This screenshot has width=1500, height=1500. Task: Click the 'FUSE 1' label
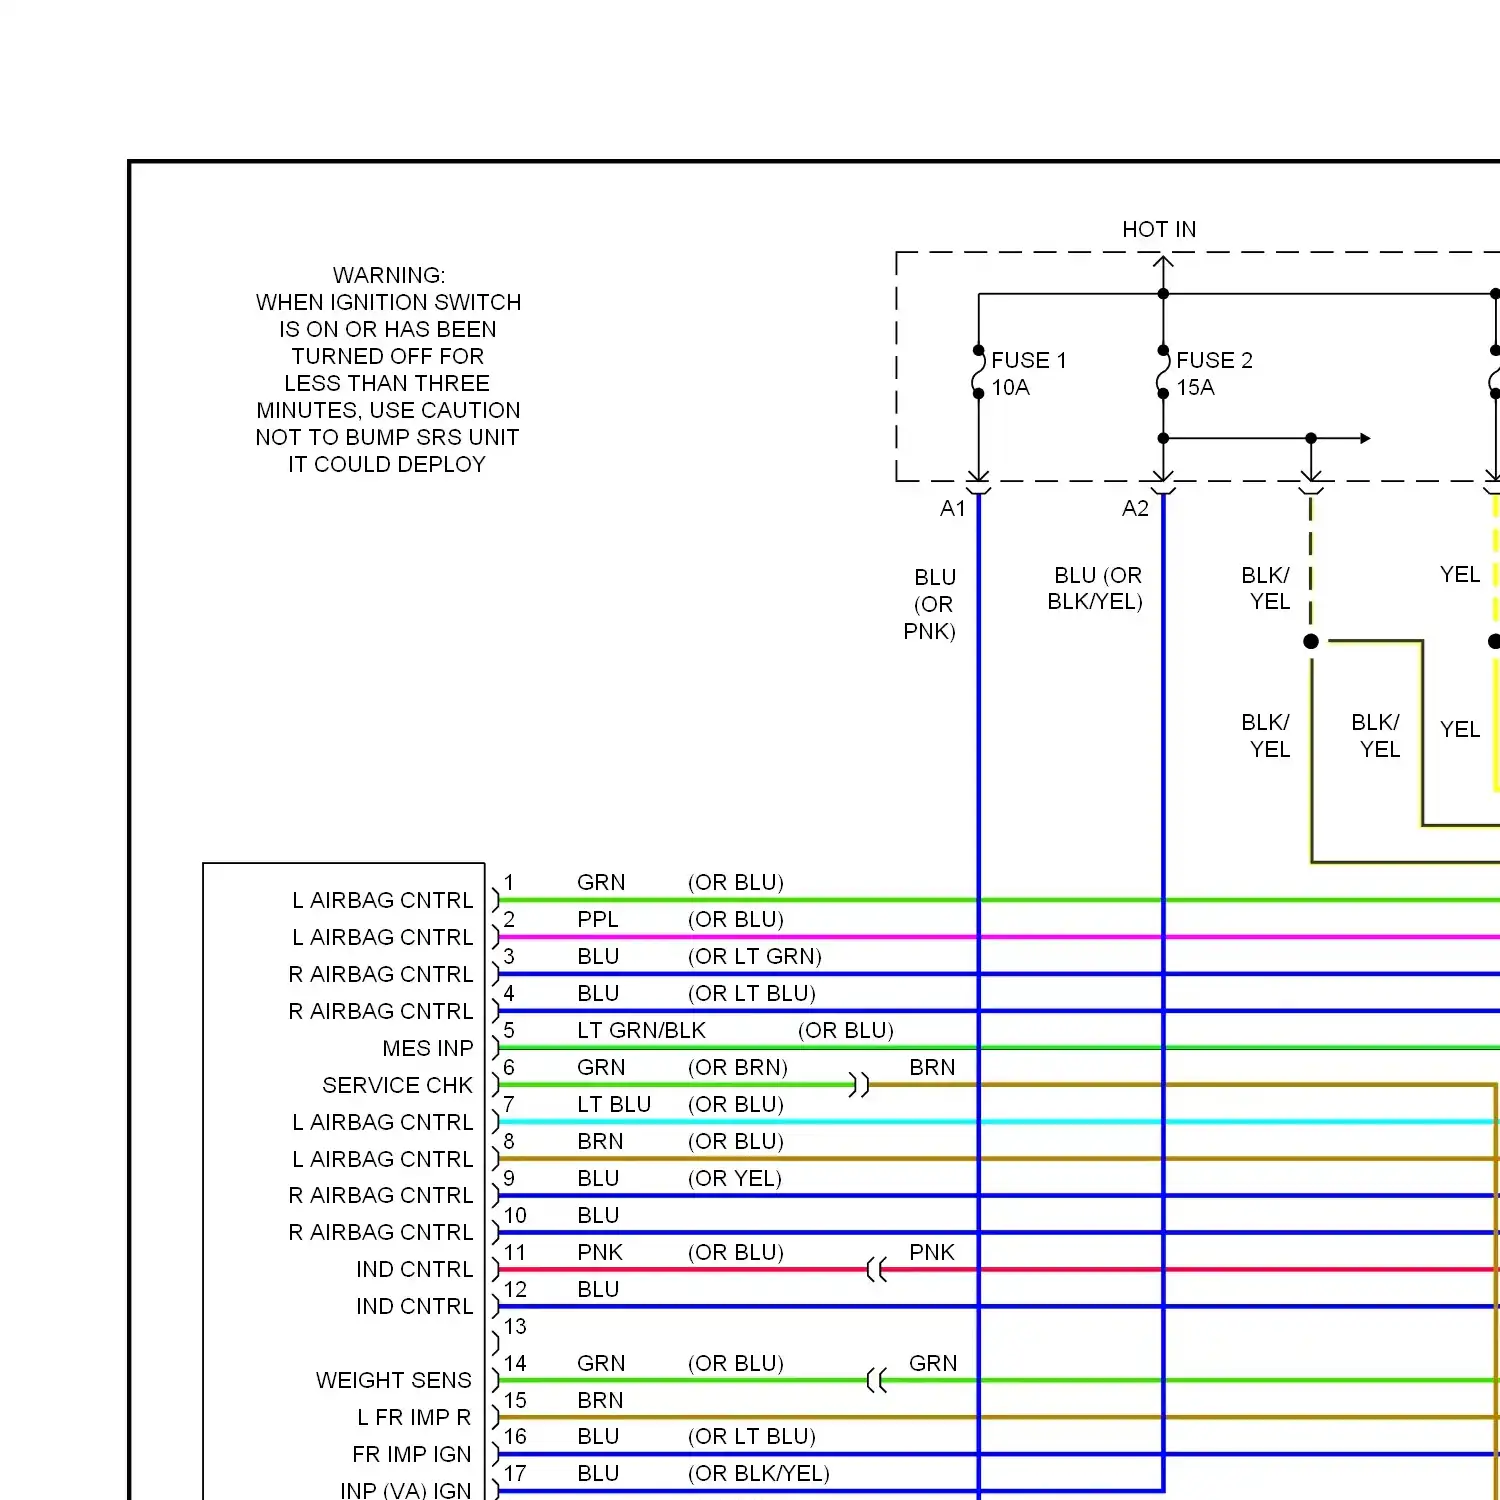pos(1029,360)
